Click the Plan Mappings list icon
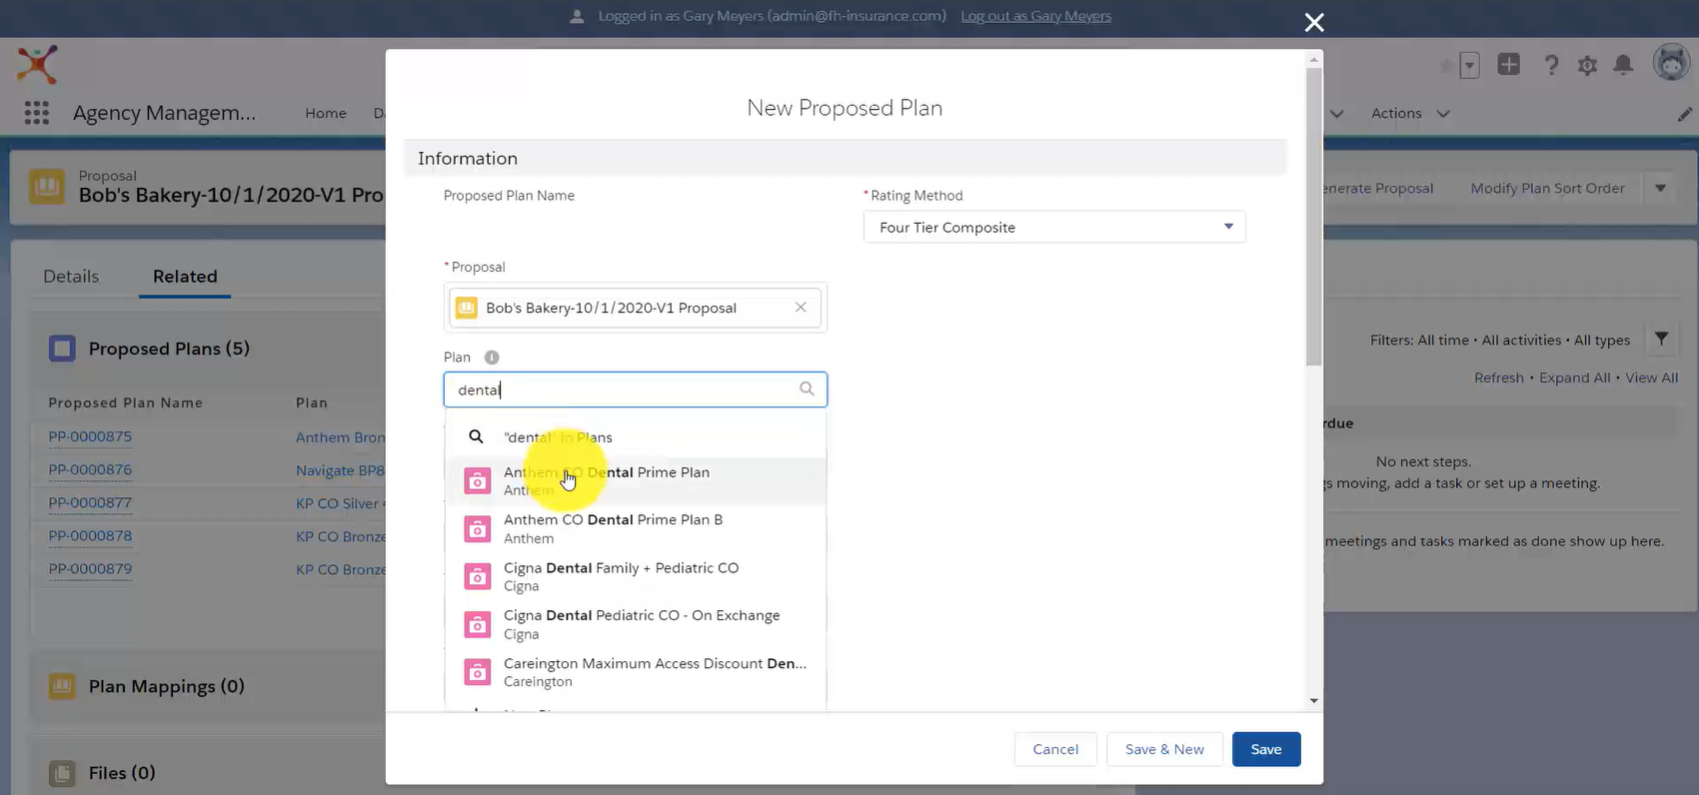 (62, 686)
